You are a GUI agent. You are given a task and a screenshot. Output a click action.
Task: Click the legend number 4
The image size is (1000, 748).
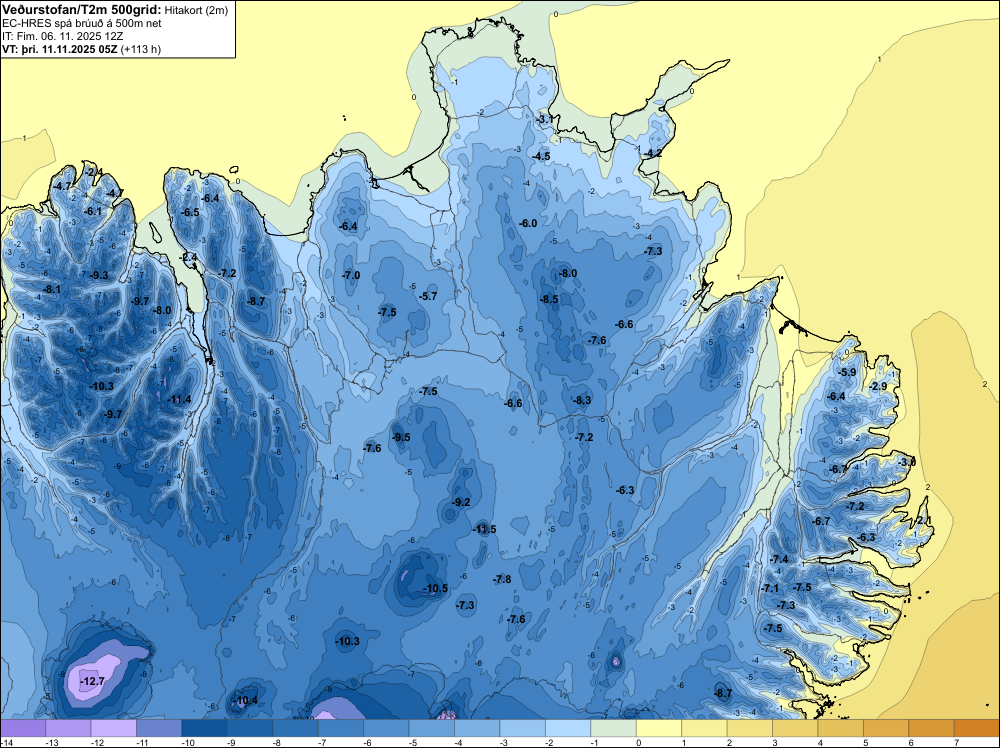pos(819,742)
